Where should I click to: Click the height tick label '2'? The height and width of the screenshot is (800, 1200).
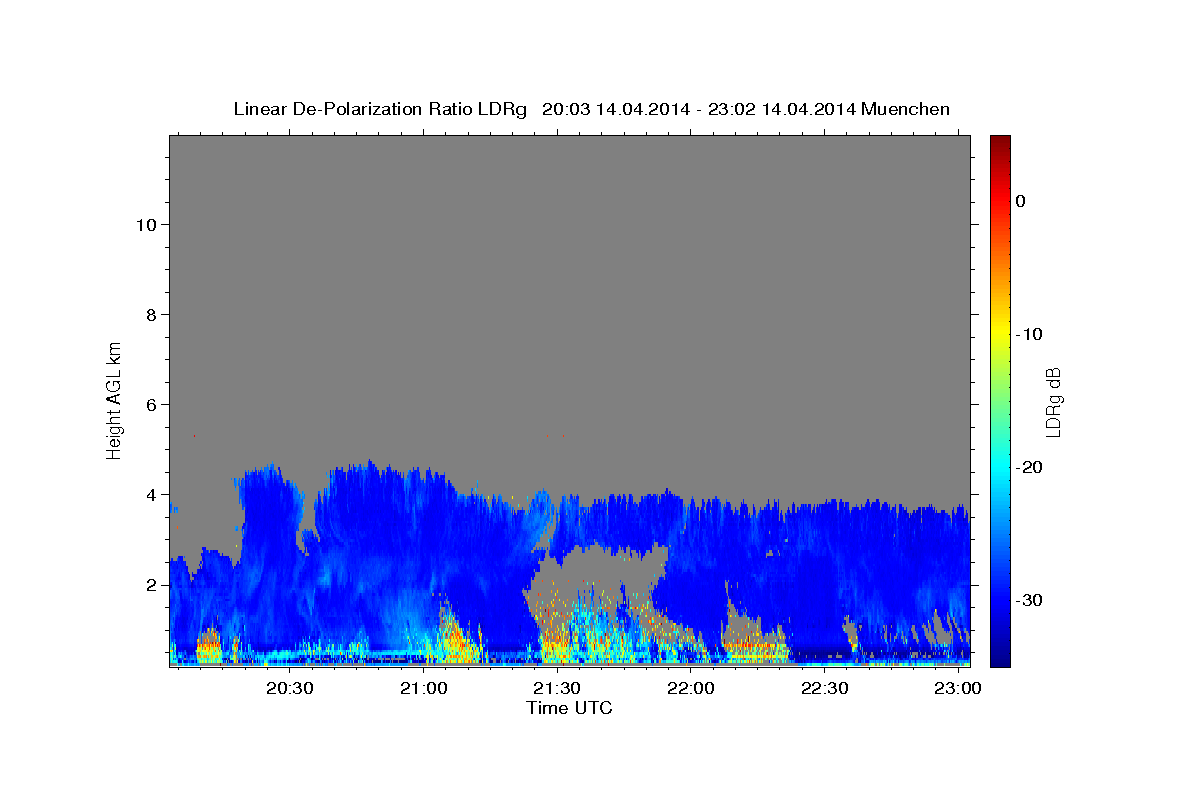tap(151, 584)
